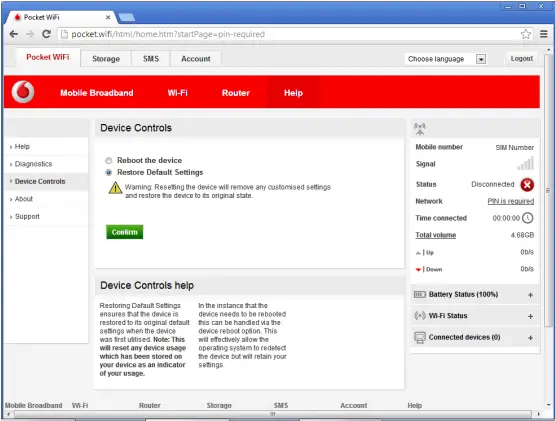Image resolution: width=555 pixels, height=421 pixels.
Task: Click the footer Mobile Broadband link
Action: (34, 405)
